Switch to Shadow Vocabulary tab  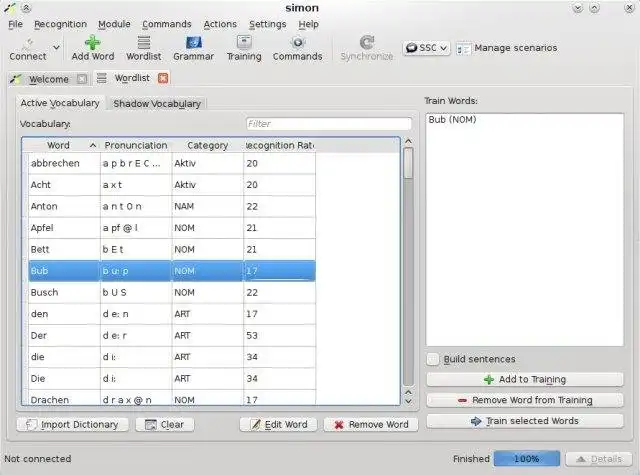pos(157,104)
